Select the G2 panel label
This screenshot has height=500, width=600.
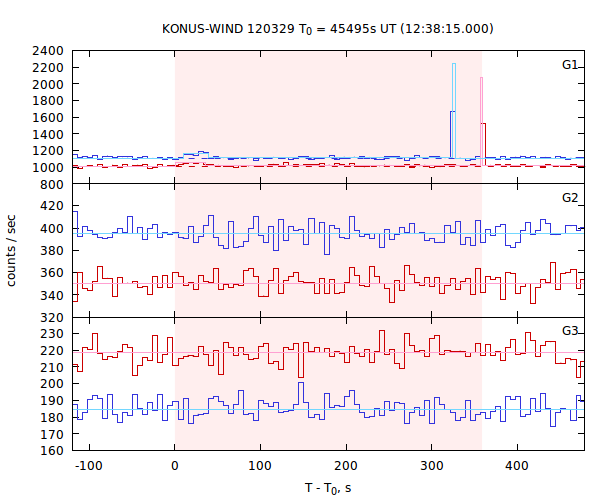point(570,197)
